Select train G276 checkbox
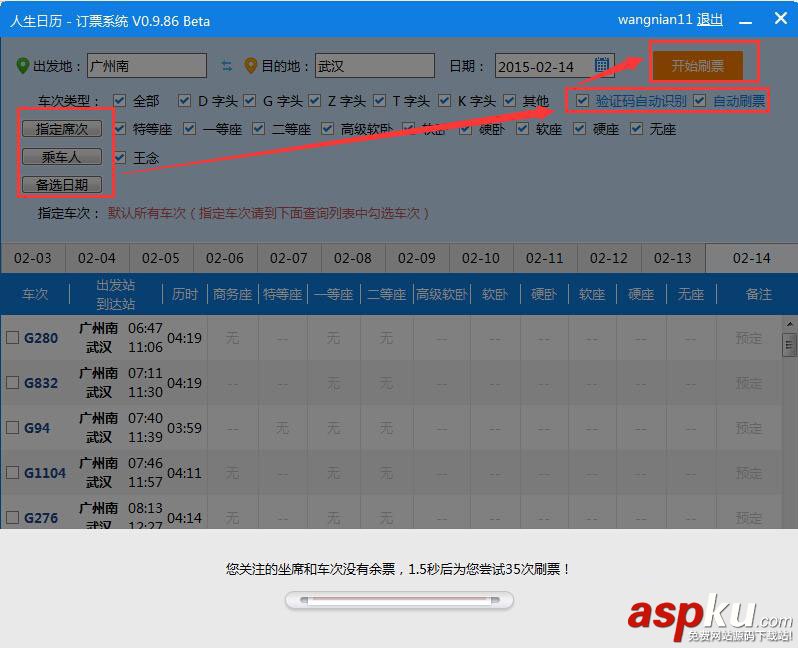798x648 pixels. (x=13, y=518)
